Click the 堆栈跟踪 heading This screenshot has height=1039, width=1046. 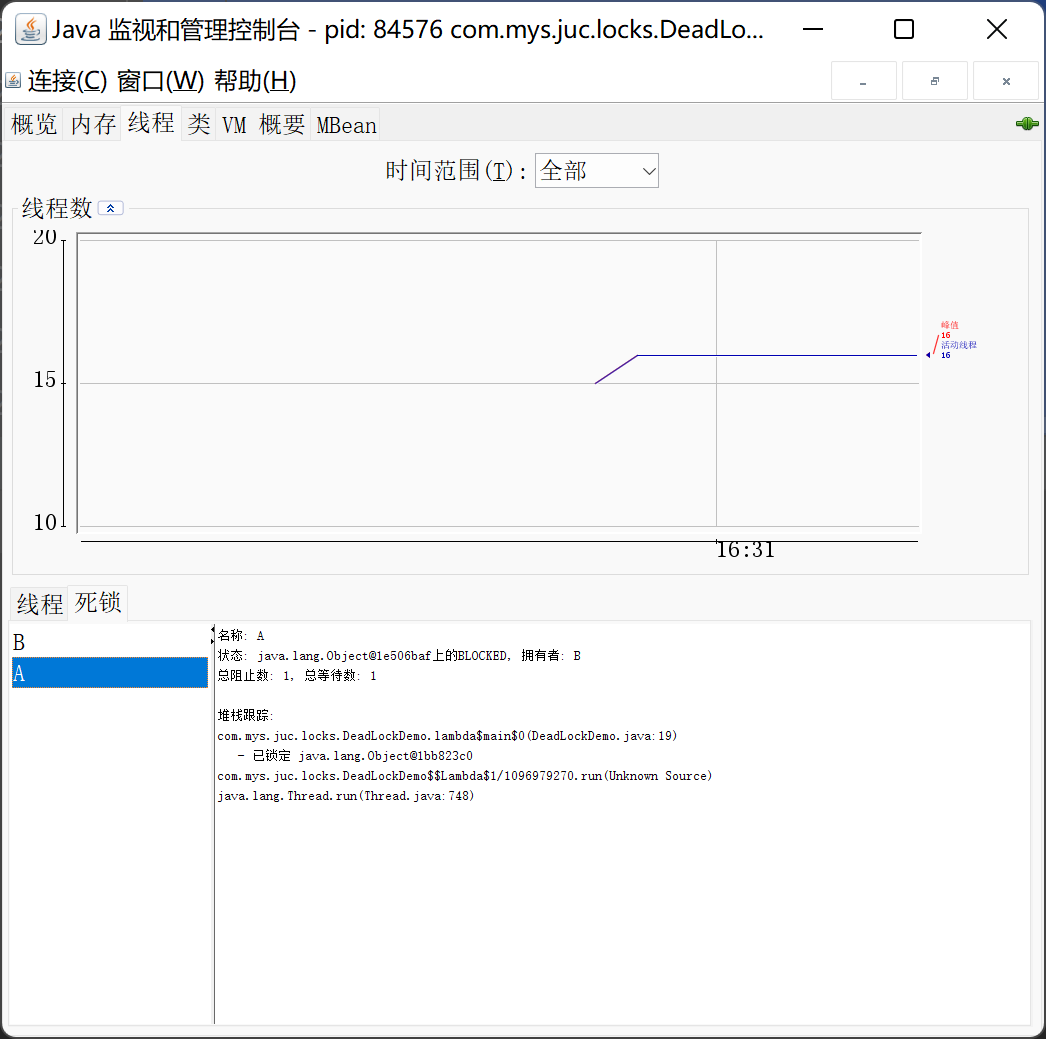[245, 716]
